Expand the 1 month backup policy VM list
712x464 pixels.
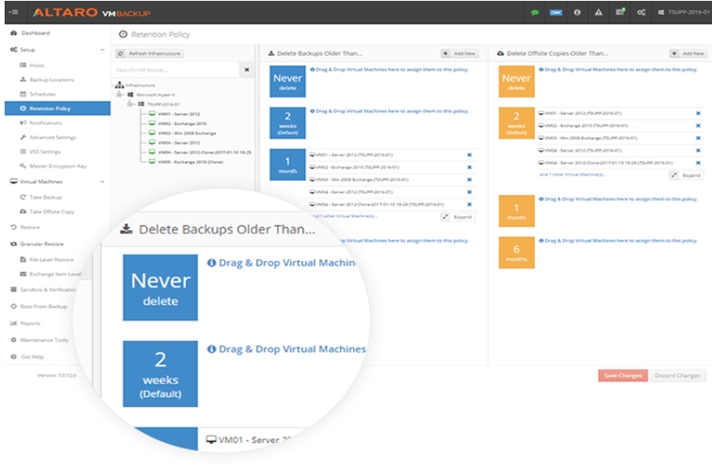[458, 217]
